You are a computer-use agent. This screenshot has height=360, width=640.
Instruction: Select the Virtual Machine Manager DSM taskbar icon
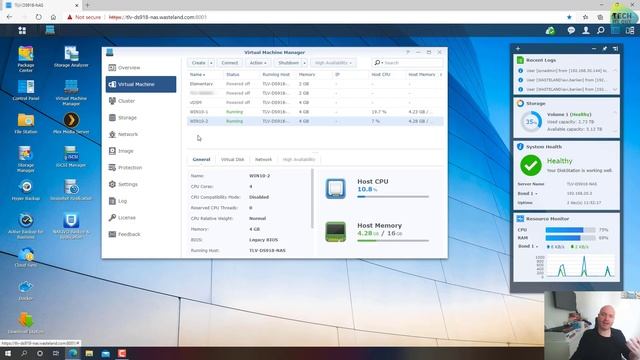[50, 30]
